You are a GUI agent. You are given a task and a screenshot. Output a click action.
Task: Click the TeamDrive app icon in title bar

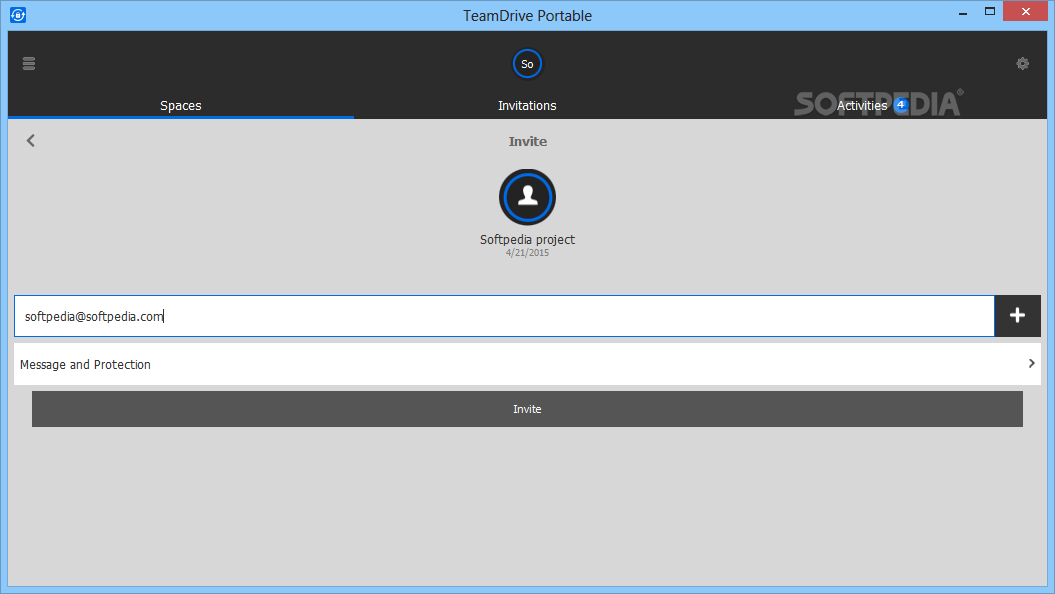pos(18,15)
